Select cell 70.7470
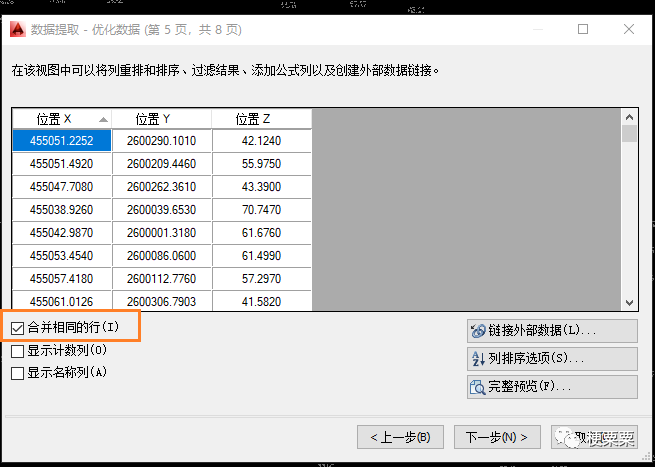 261,210
